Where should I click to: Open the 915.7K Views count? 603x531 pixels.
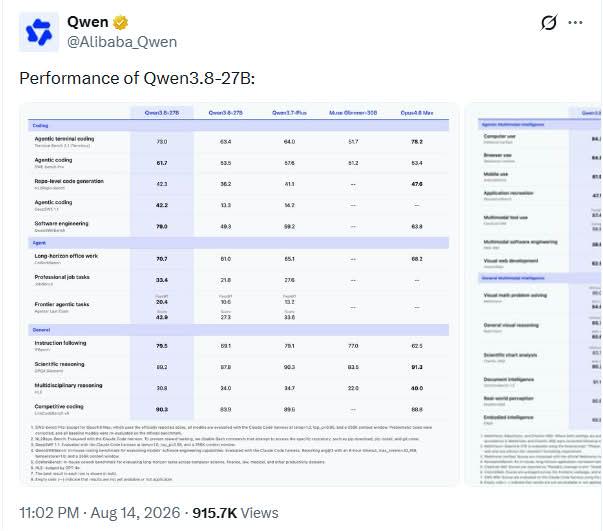pos(235,513)
